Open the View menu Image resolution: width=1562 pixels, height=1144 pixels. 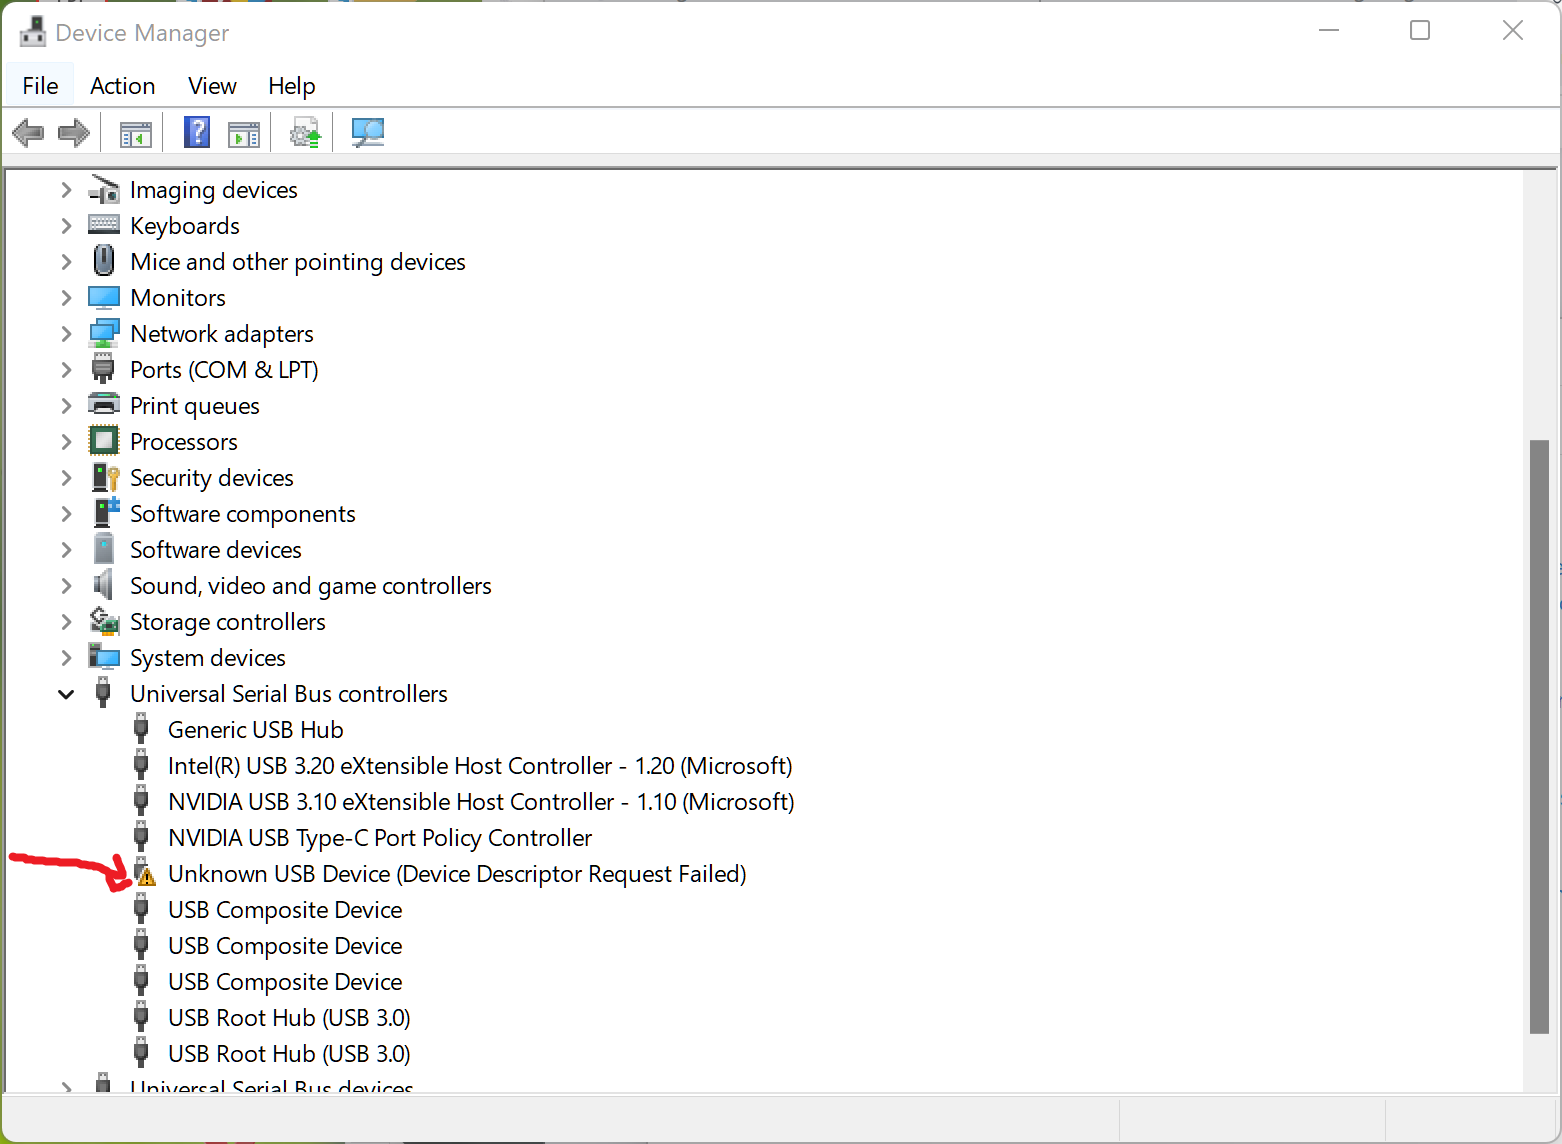[x=212, y=86]
